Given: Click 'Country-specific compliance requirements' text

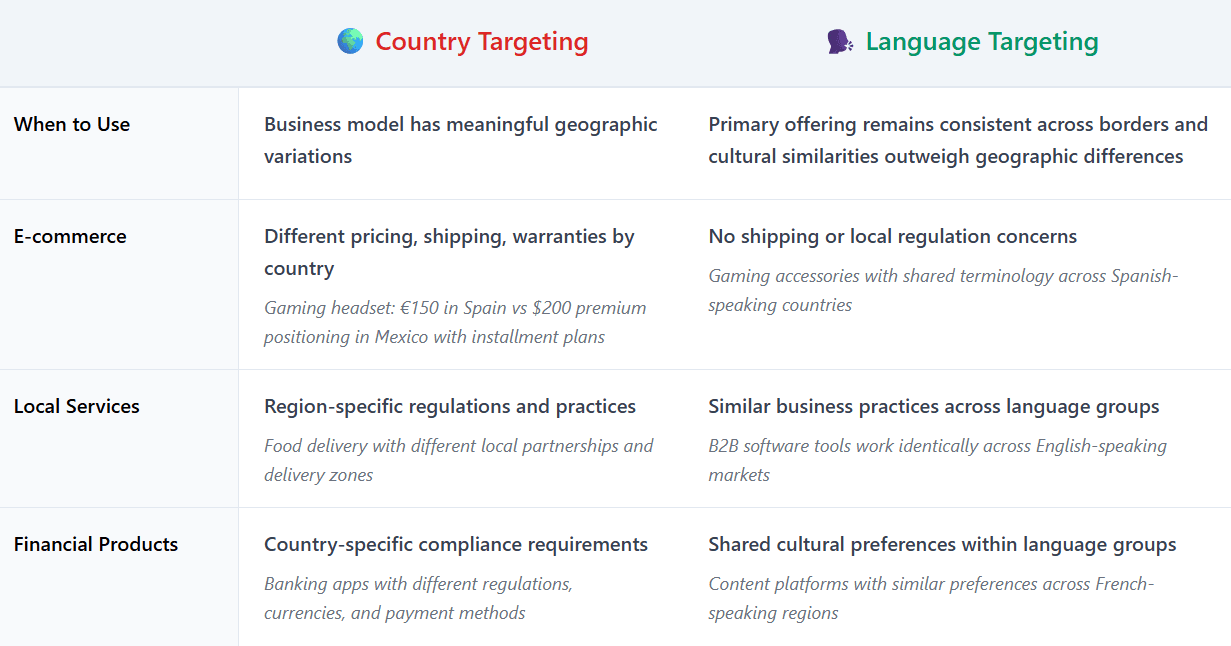Looking at the screenshot, I should pyautogui.click(x=456, y=544).
